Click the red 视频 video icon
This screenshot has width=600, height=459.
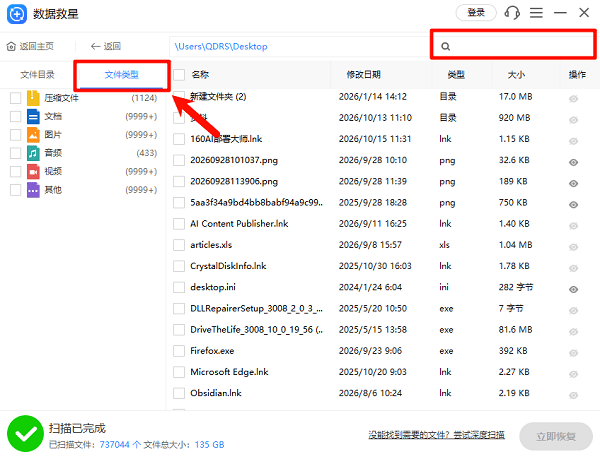click(x=33, y=171)
